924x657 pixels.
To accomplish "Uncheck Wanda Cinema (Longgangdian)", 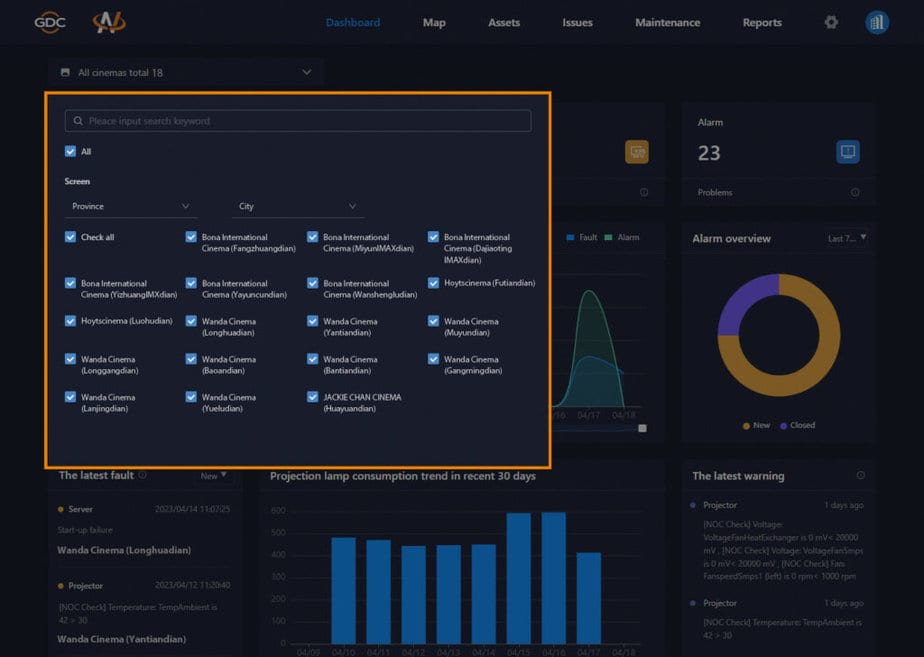I will click(x=70, y=359).
